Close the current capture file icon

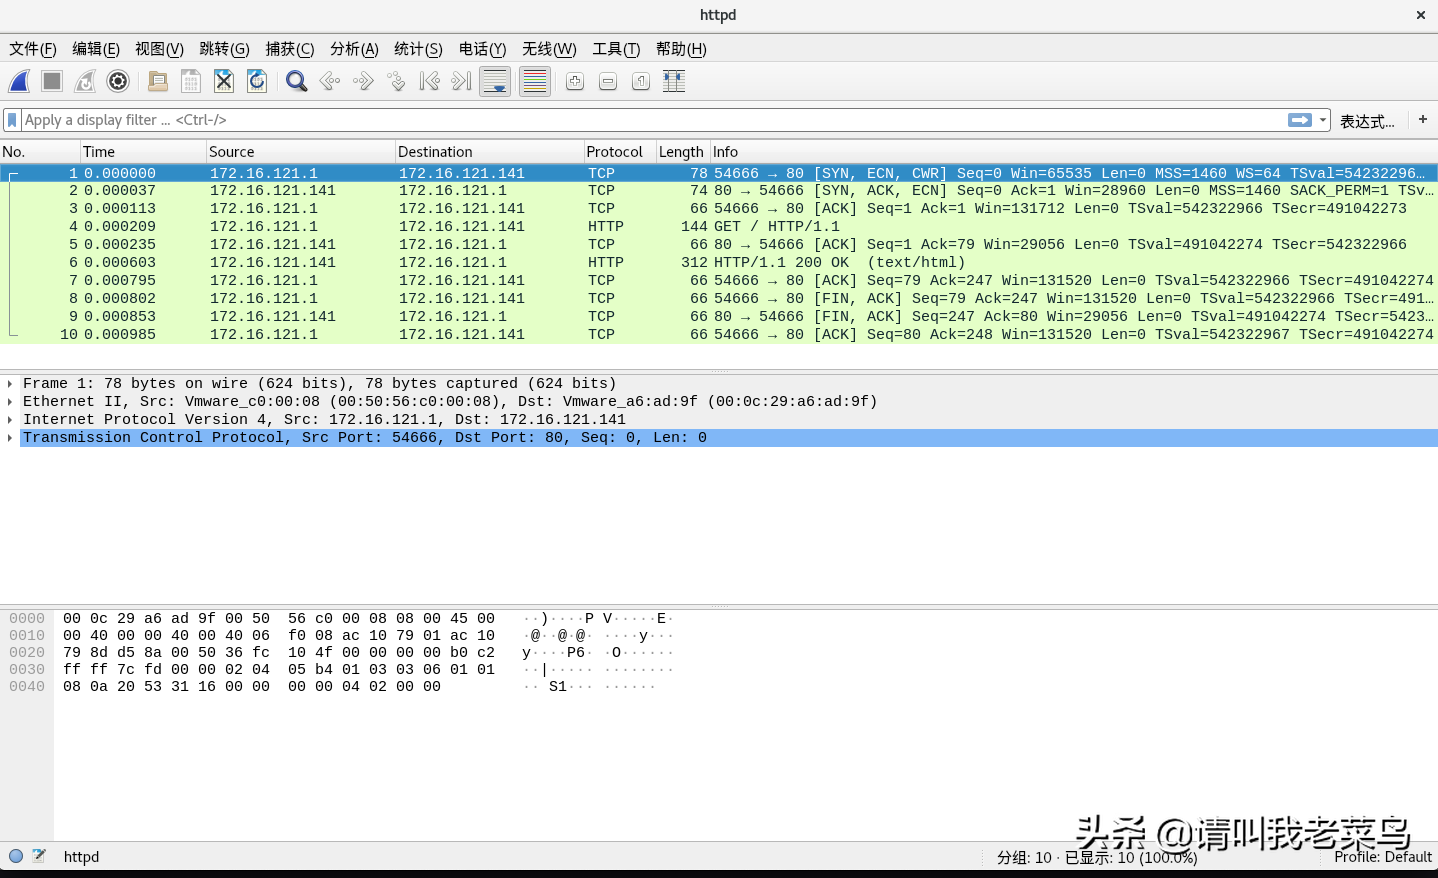224,82
